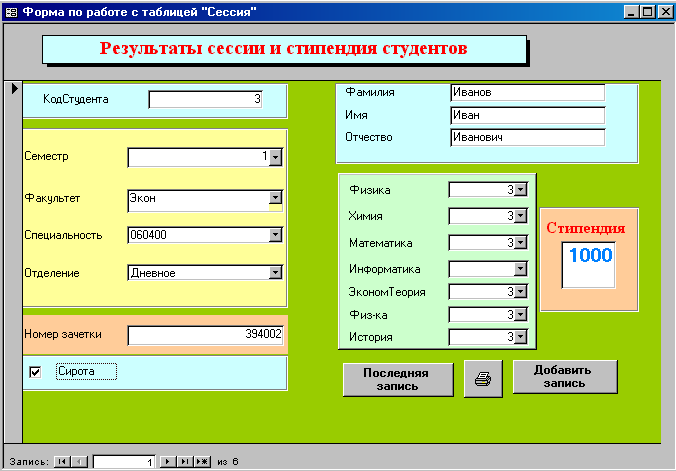Open the Специальность dropdown list
The image size is (676, 471).
point(275,235)
